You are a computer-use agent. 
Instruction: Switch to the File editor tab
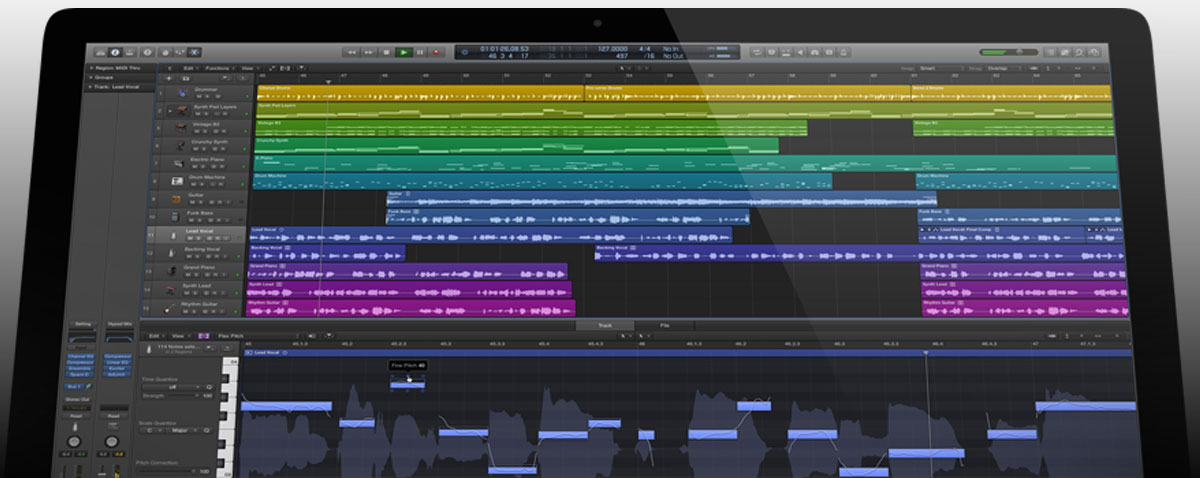click(665, 325)
